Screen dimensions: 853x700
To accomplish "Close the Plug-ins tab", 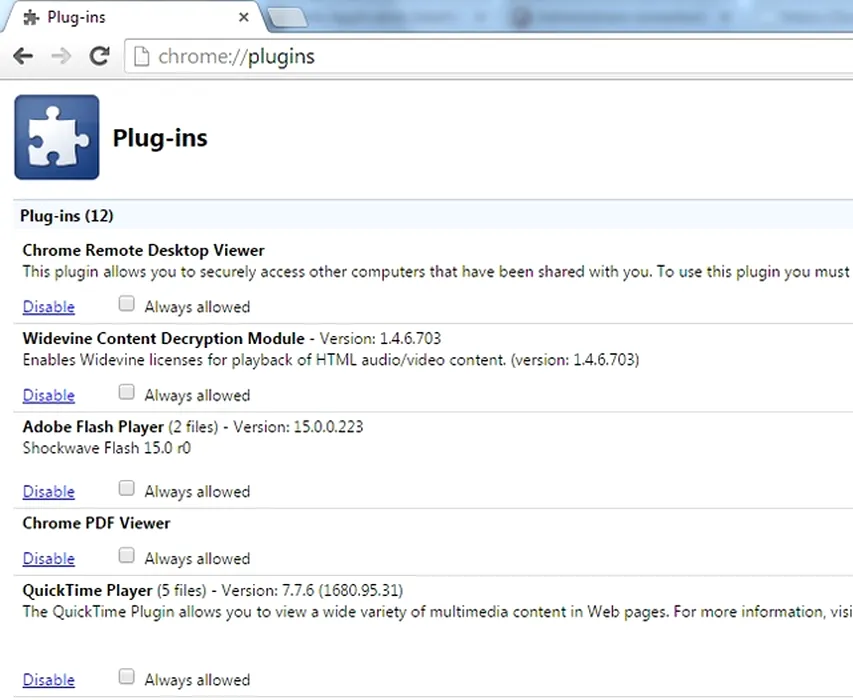I will (244, 17).
